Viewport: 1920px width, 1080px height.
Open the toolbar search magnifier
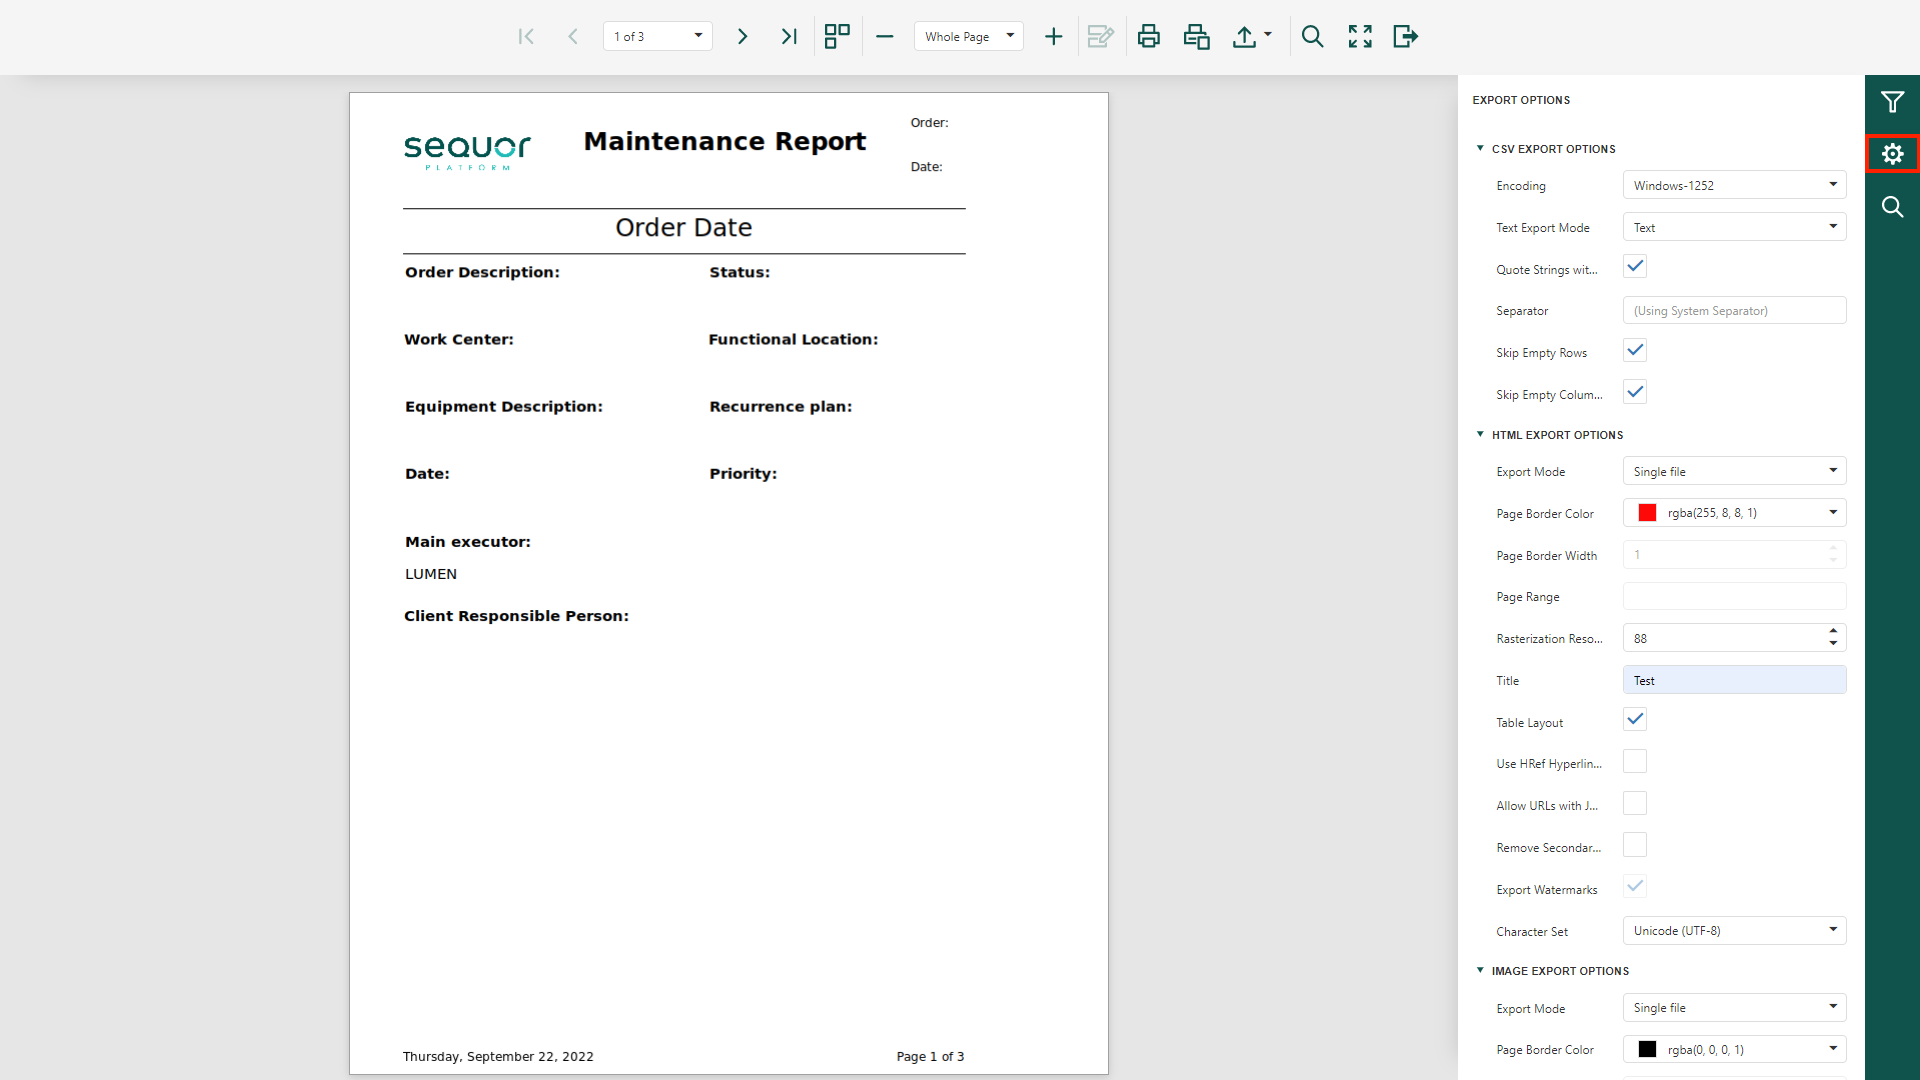(1312, 37)
